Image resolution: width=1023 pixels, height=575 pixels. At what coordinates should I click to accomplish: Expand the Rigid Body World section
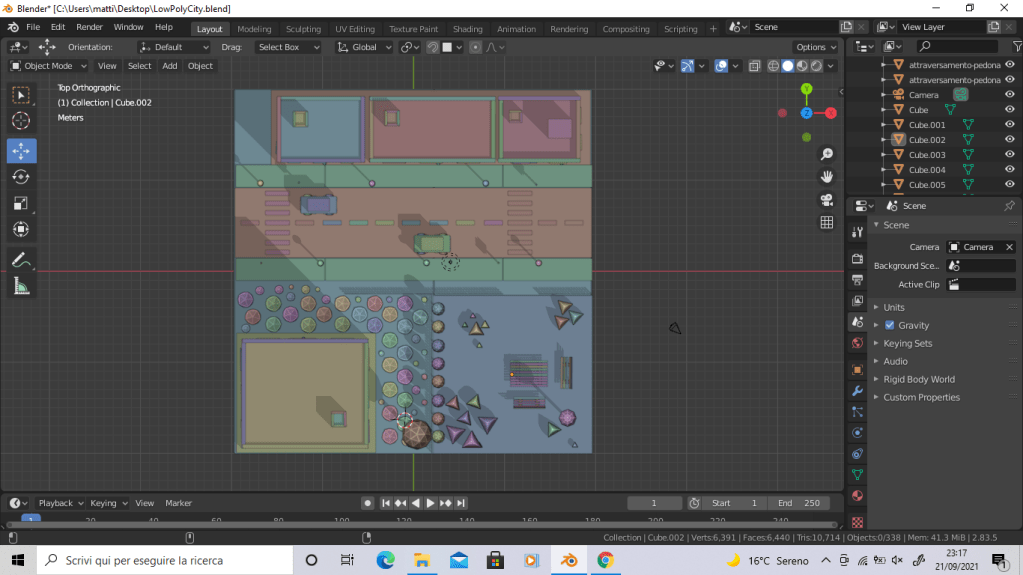click(x=918, y=379)
